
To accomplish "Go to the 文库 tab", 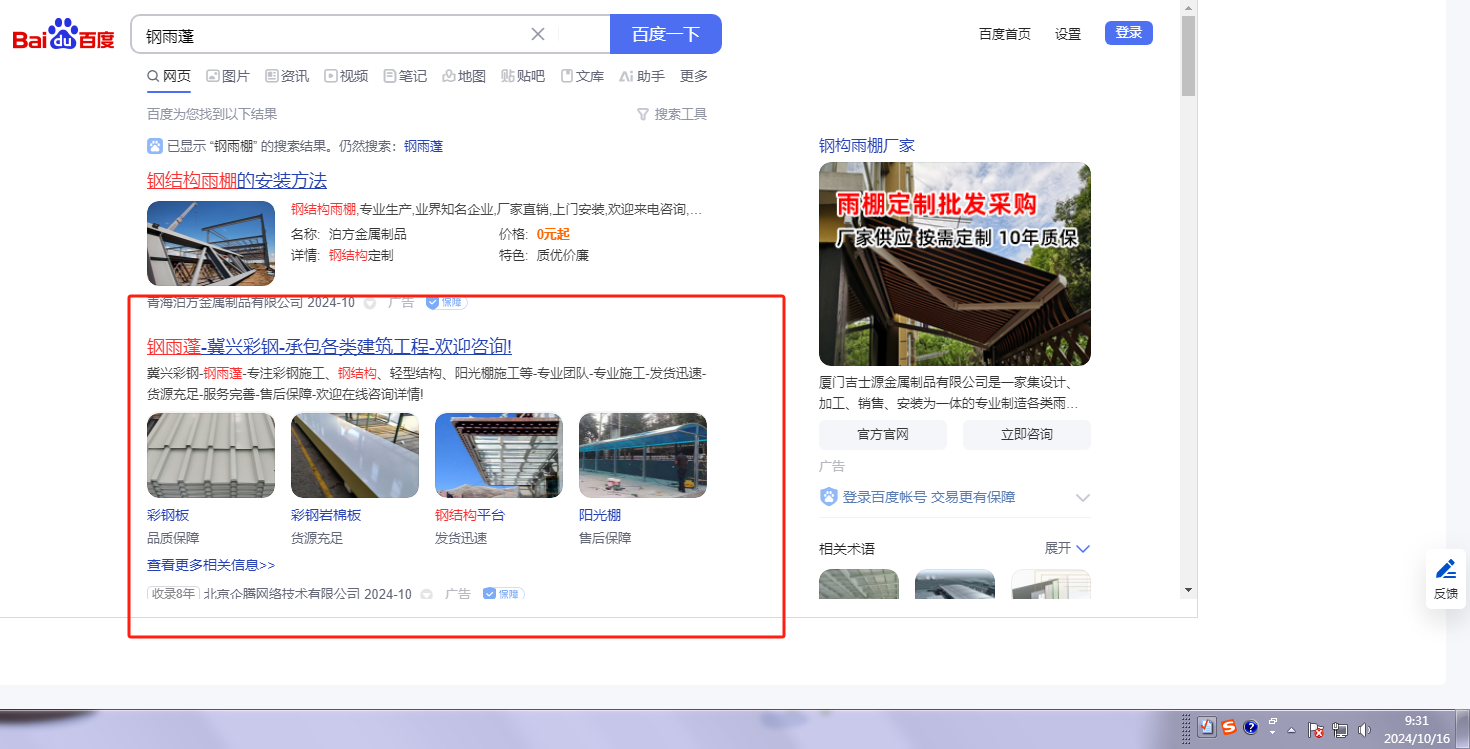I will point(582,76).
